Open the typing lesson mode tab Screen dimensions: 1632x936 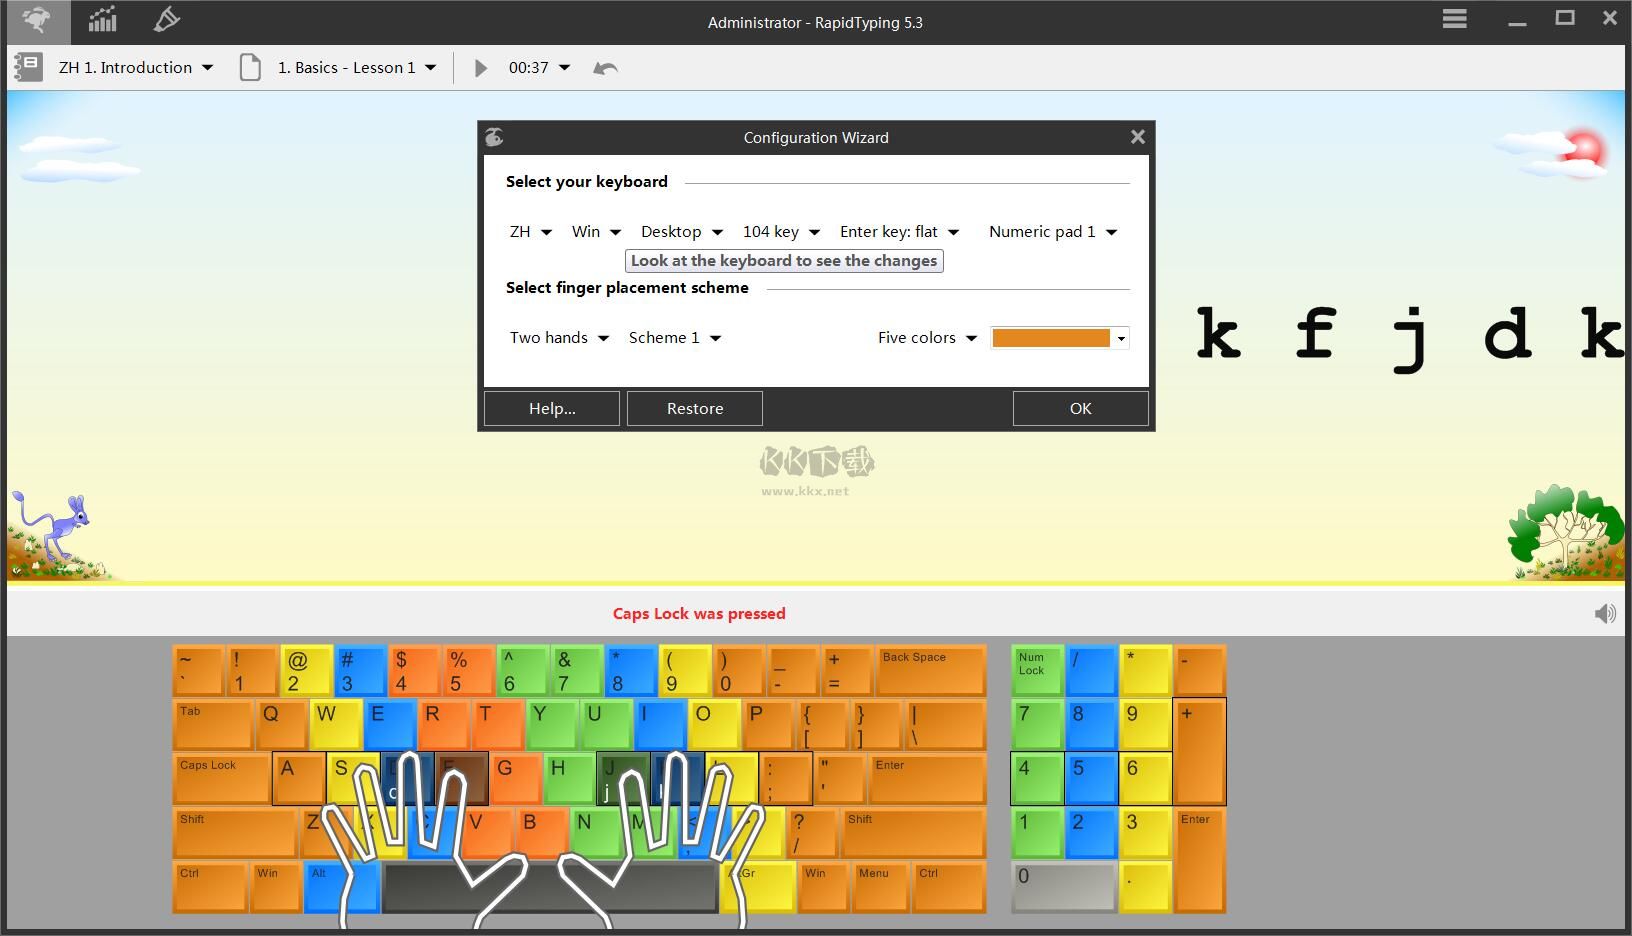36,21
